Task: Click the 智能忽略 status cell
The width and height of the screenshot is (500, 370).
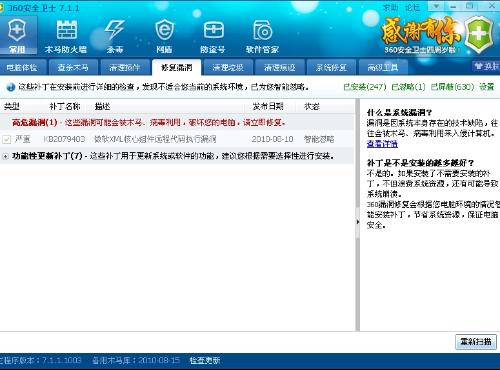Action: pyautogui.click(x=319, y=139)
